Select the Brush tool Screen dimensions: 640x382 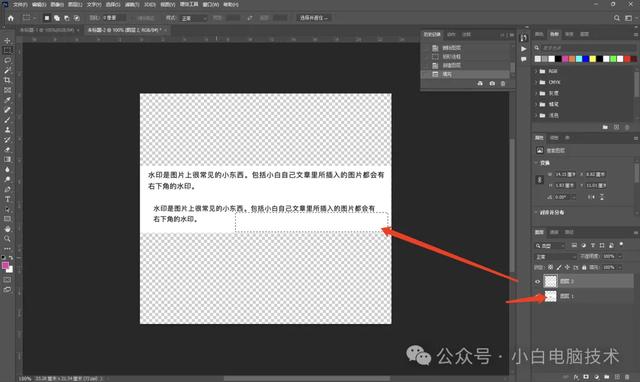tap(7, 120)
